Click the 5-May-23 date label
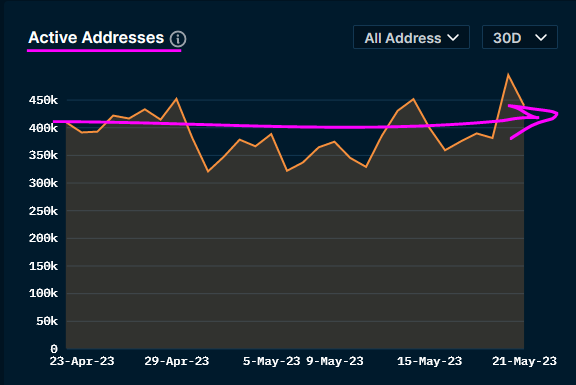This screenshot has width=576, height=385. 271,361
